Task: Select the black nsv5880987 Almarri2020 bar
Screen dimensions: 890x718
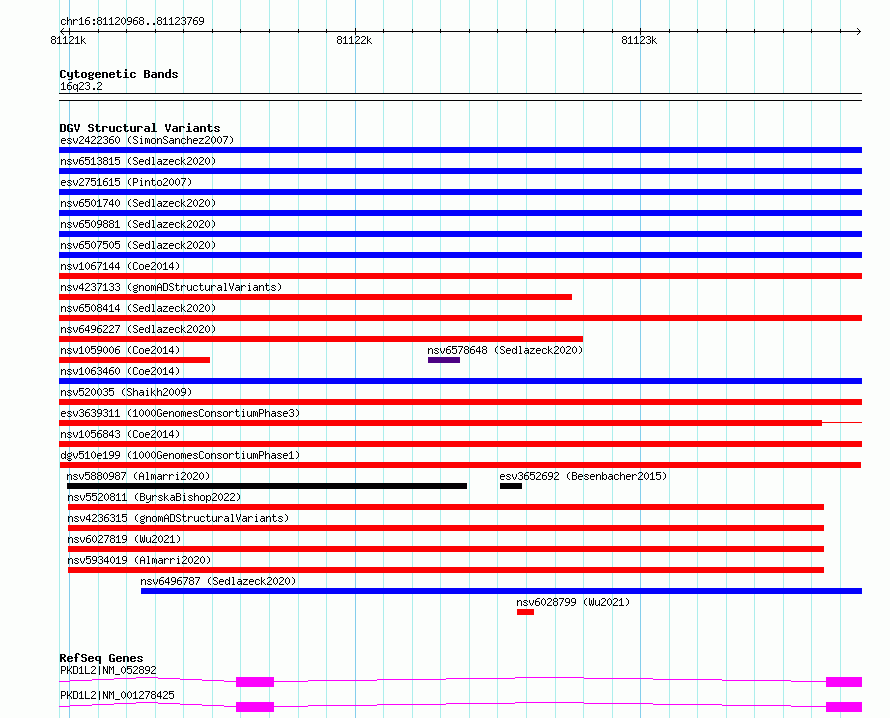Action: 267,486
